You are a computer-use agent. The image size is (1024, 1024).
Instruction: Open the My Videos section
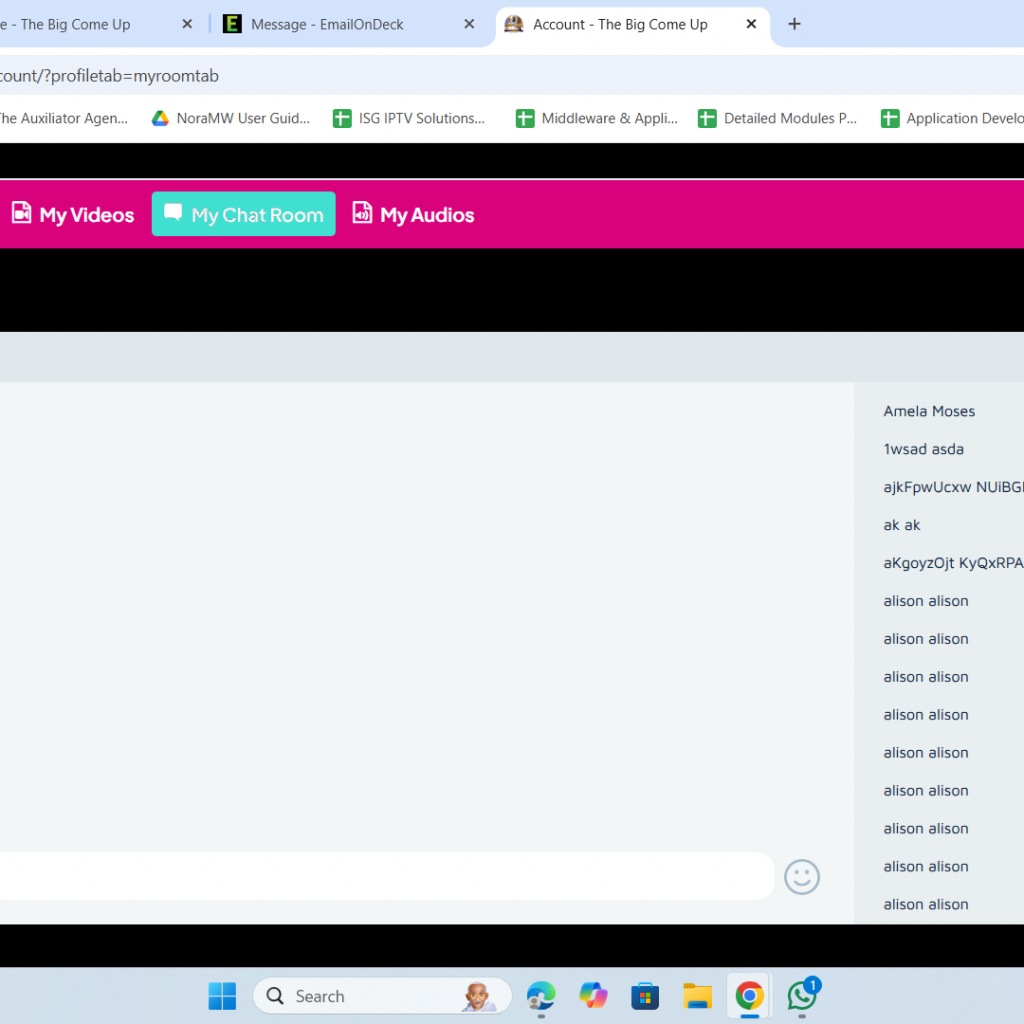(72, 214)
